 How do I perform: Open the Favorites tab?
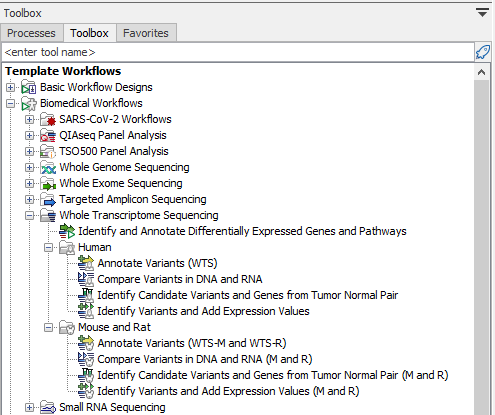146,33
